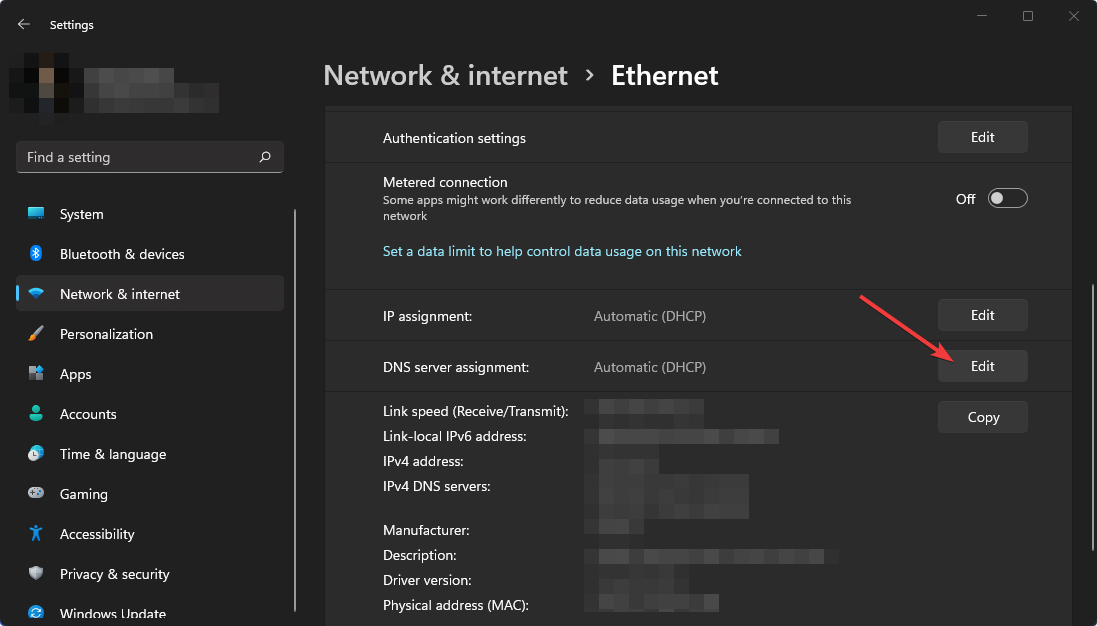1097x626 pixels.
Task: Click the Personalization brush icon
Action: click(34, 333)
